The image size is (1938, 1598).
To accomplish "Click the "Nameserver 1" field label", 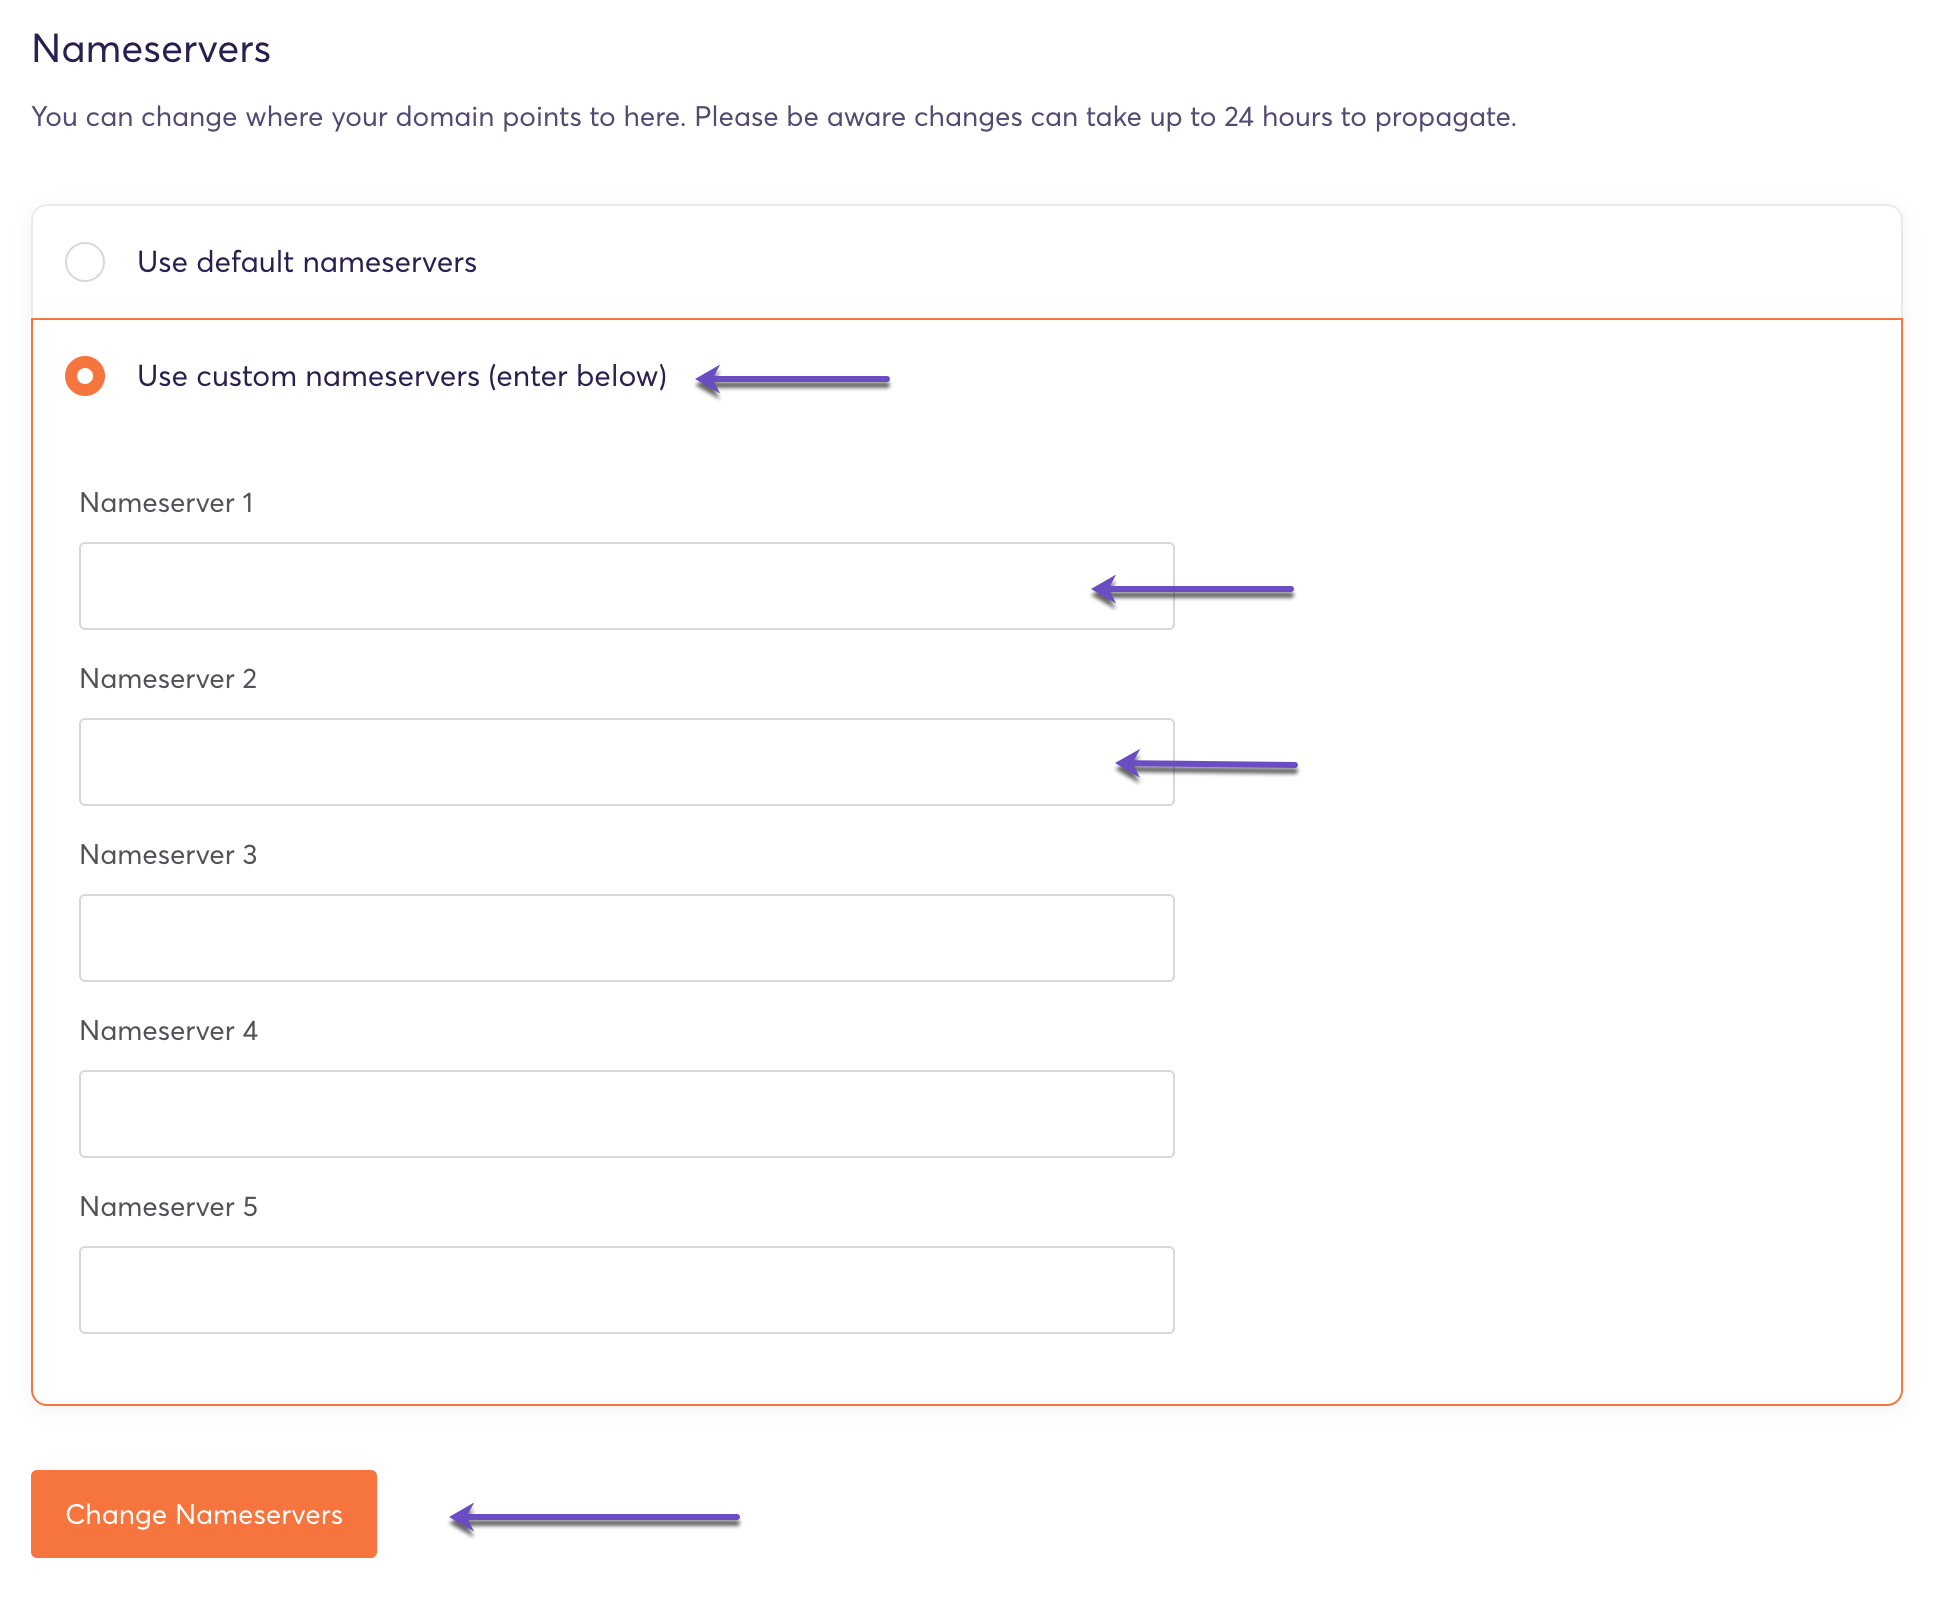I will tap(166, 503).
